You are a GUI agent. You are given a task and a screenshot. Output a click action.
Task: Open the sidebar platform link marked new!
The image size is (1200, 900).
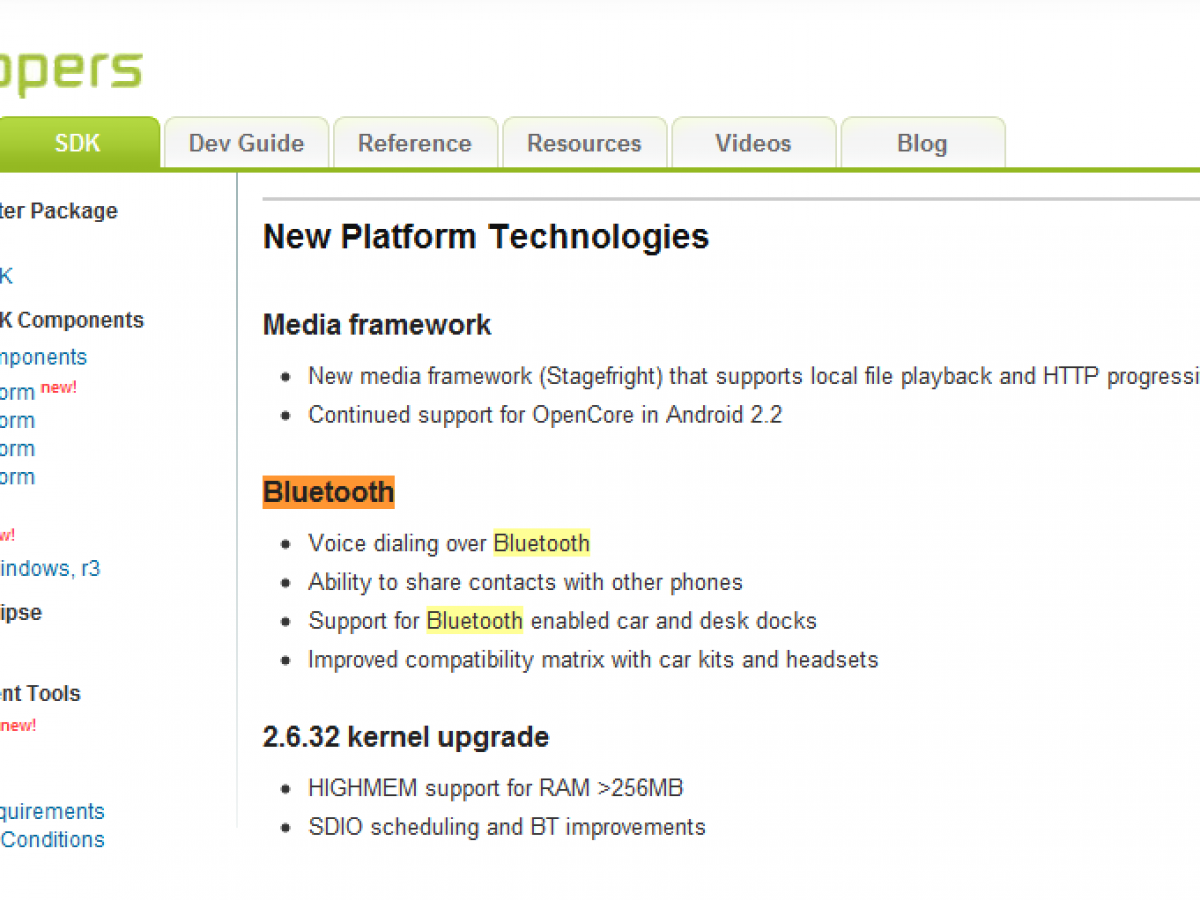coord(18,392)
